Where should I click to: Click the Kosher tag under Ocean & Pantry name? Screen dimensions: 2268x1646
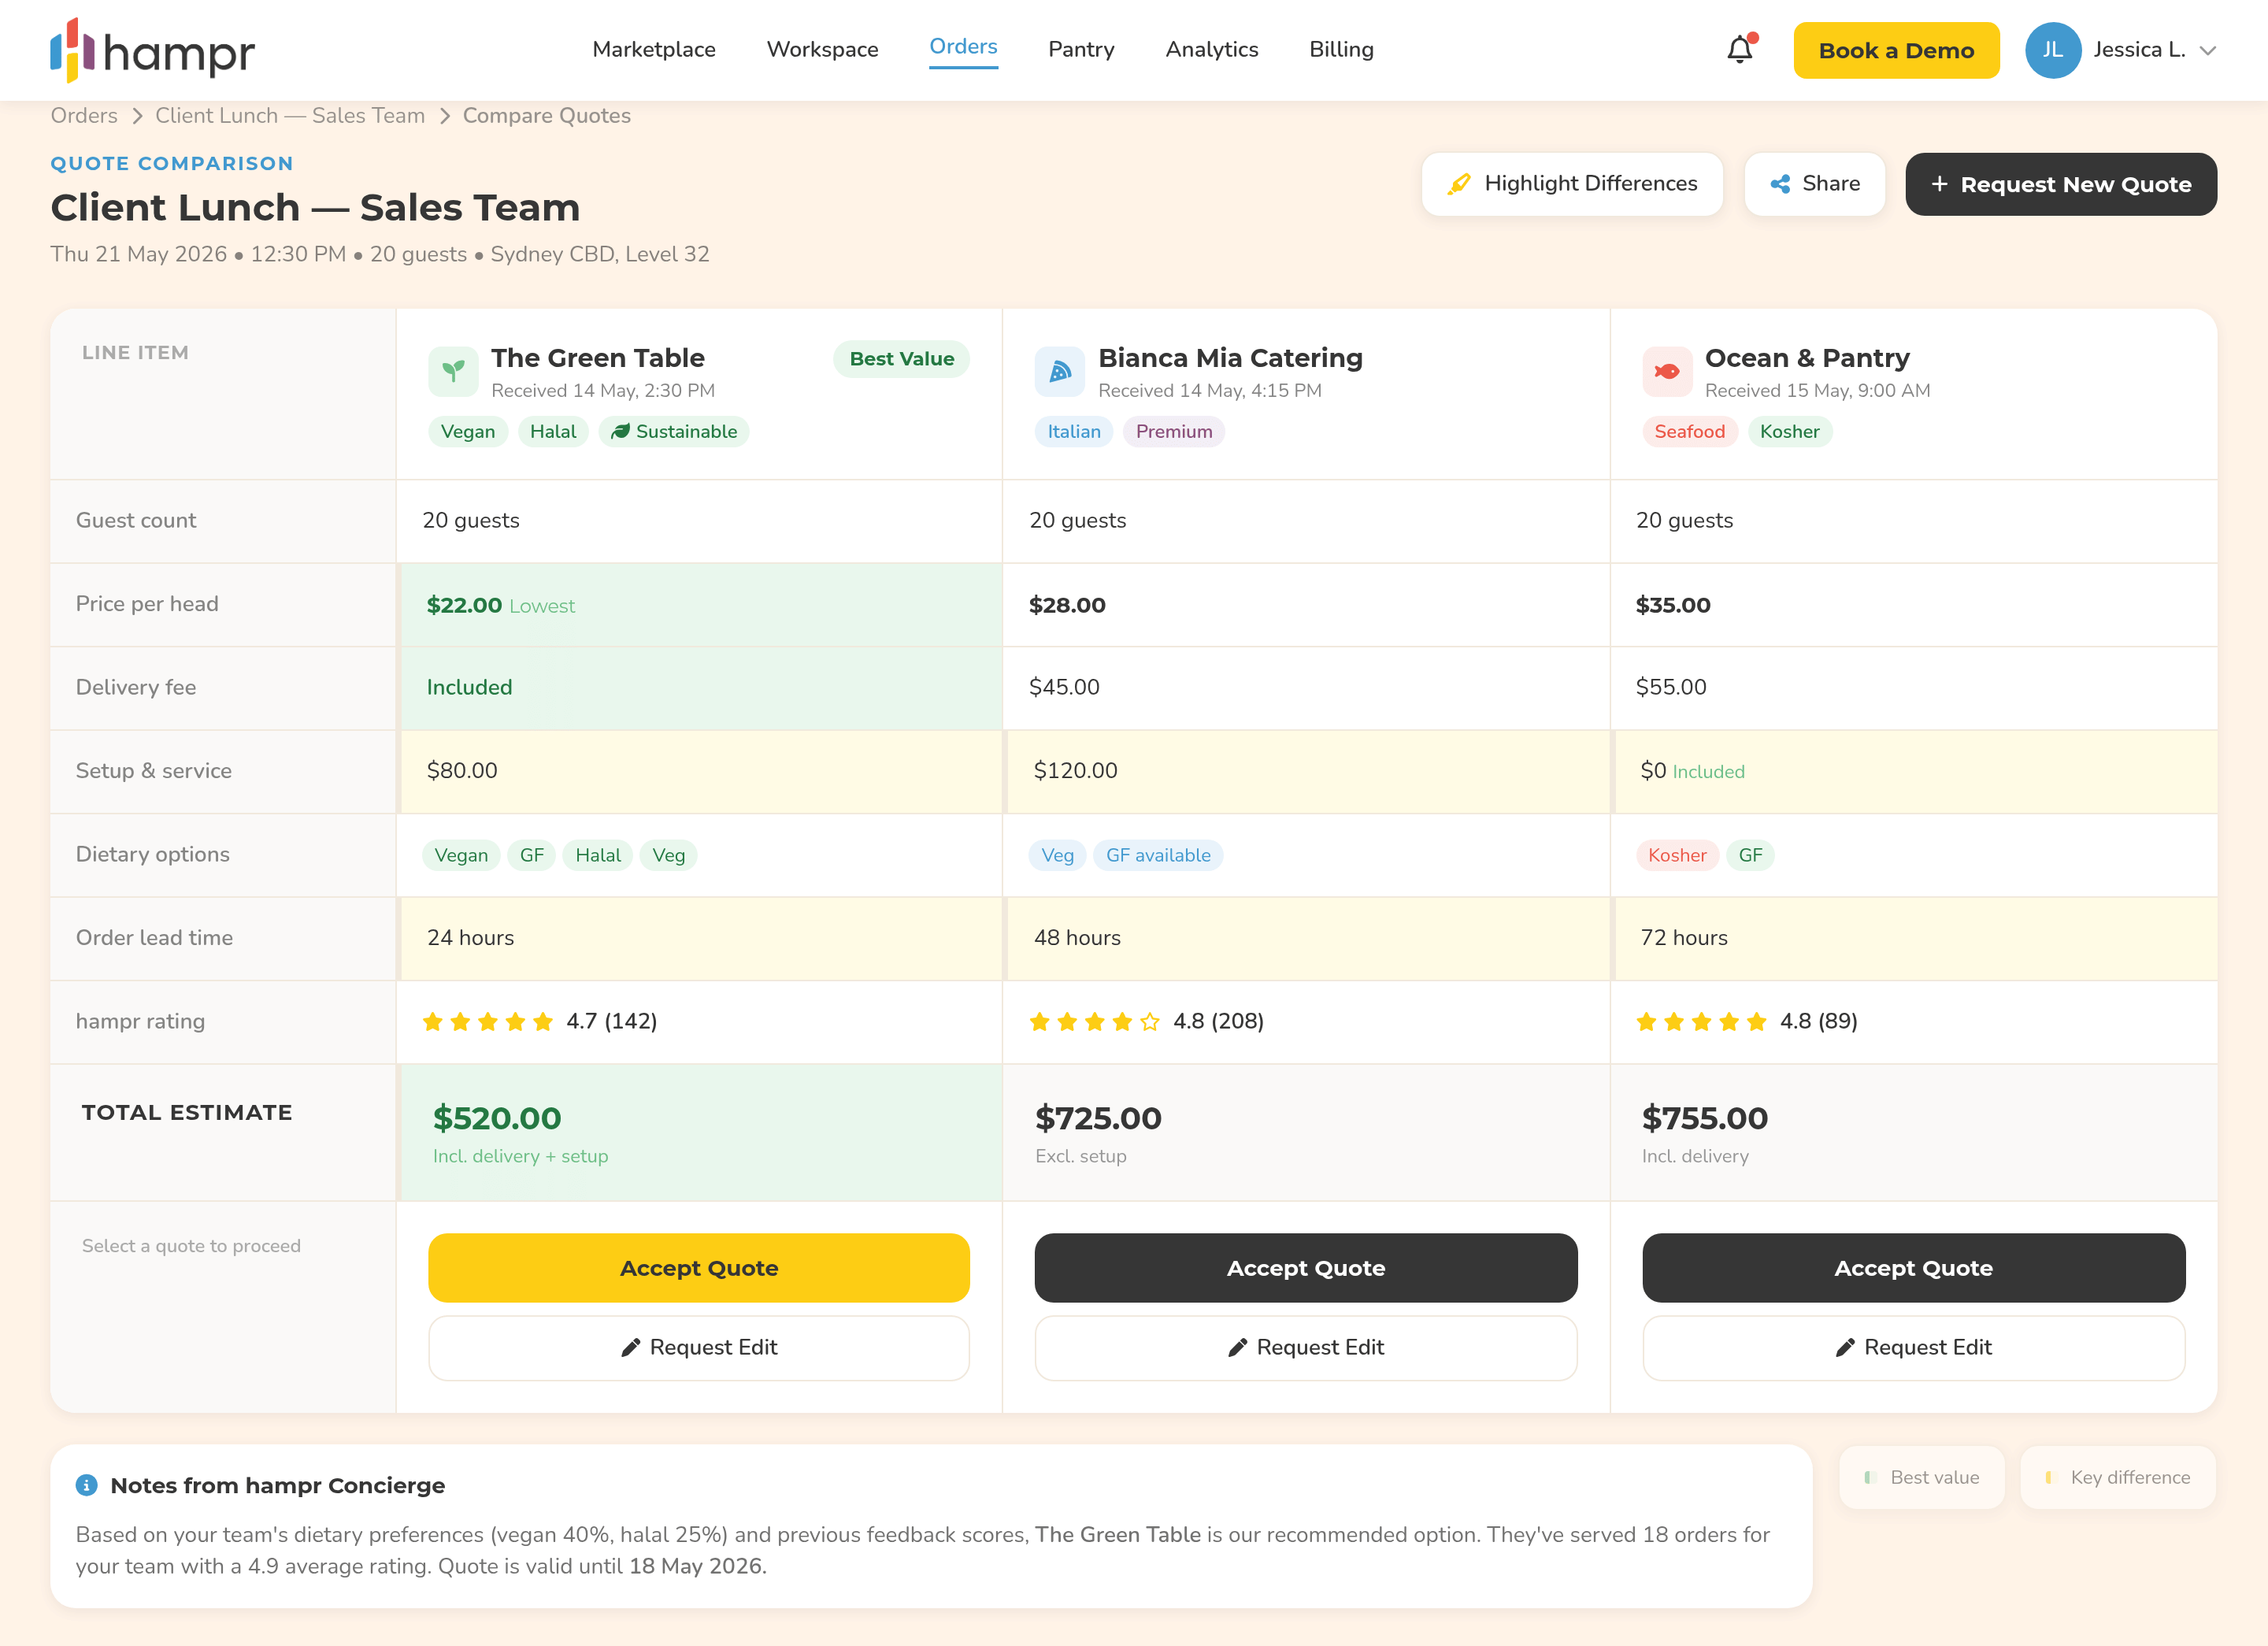1789,431
